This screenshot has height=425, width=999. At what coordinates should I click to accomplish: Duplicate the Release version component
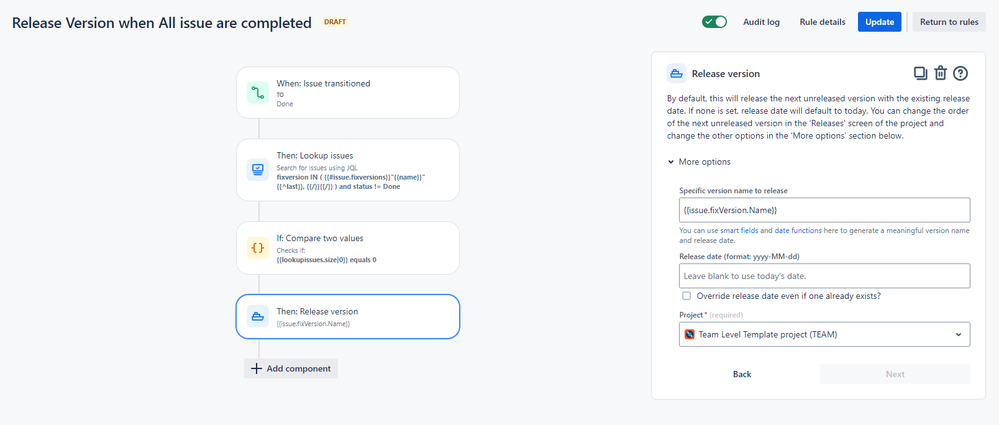(x=920, y=73)
